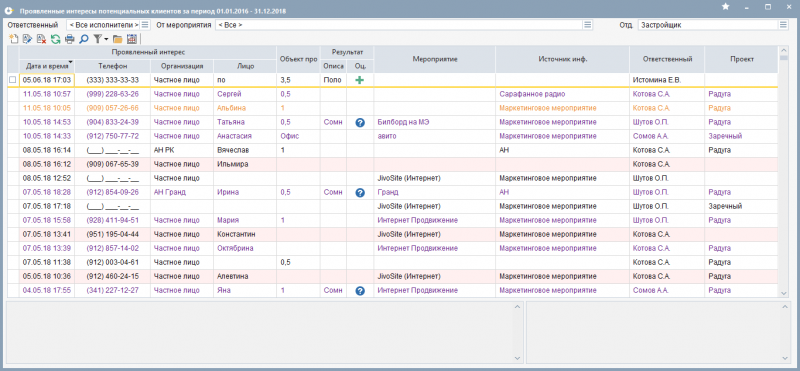Open the calendar period toolbar icon
The width and height of the screenshot is (800, 371).
[132, 38]
